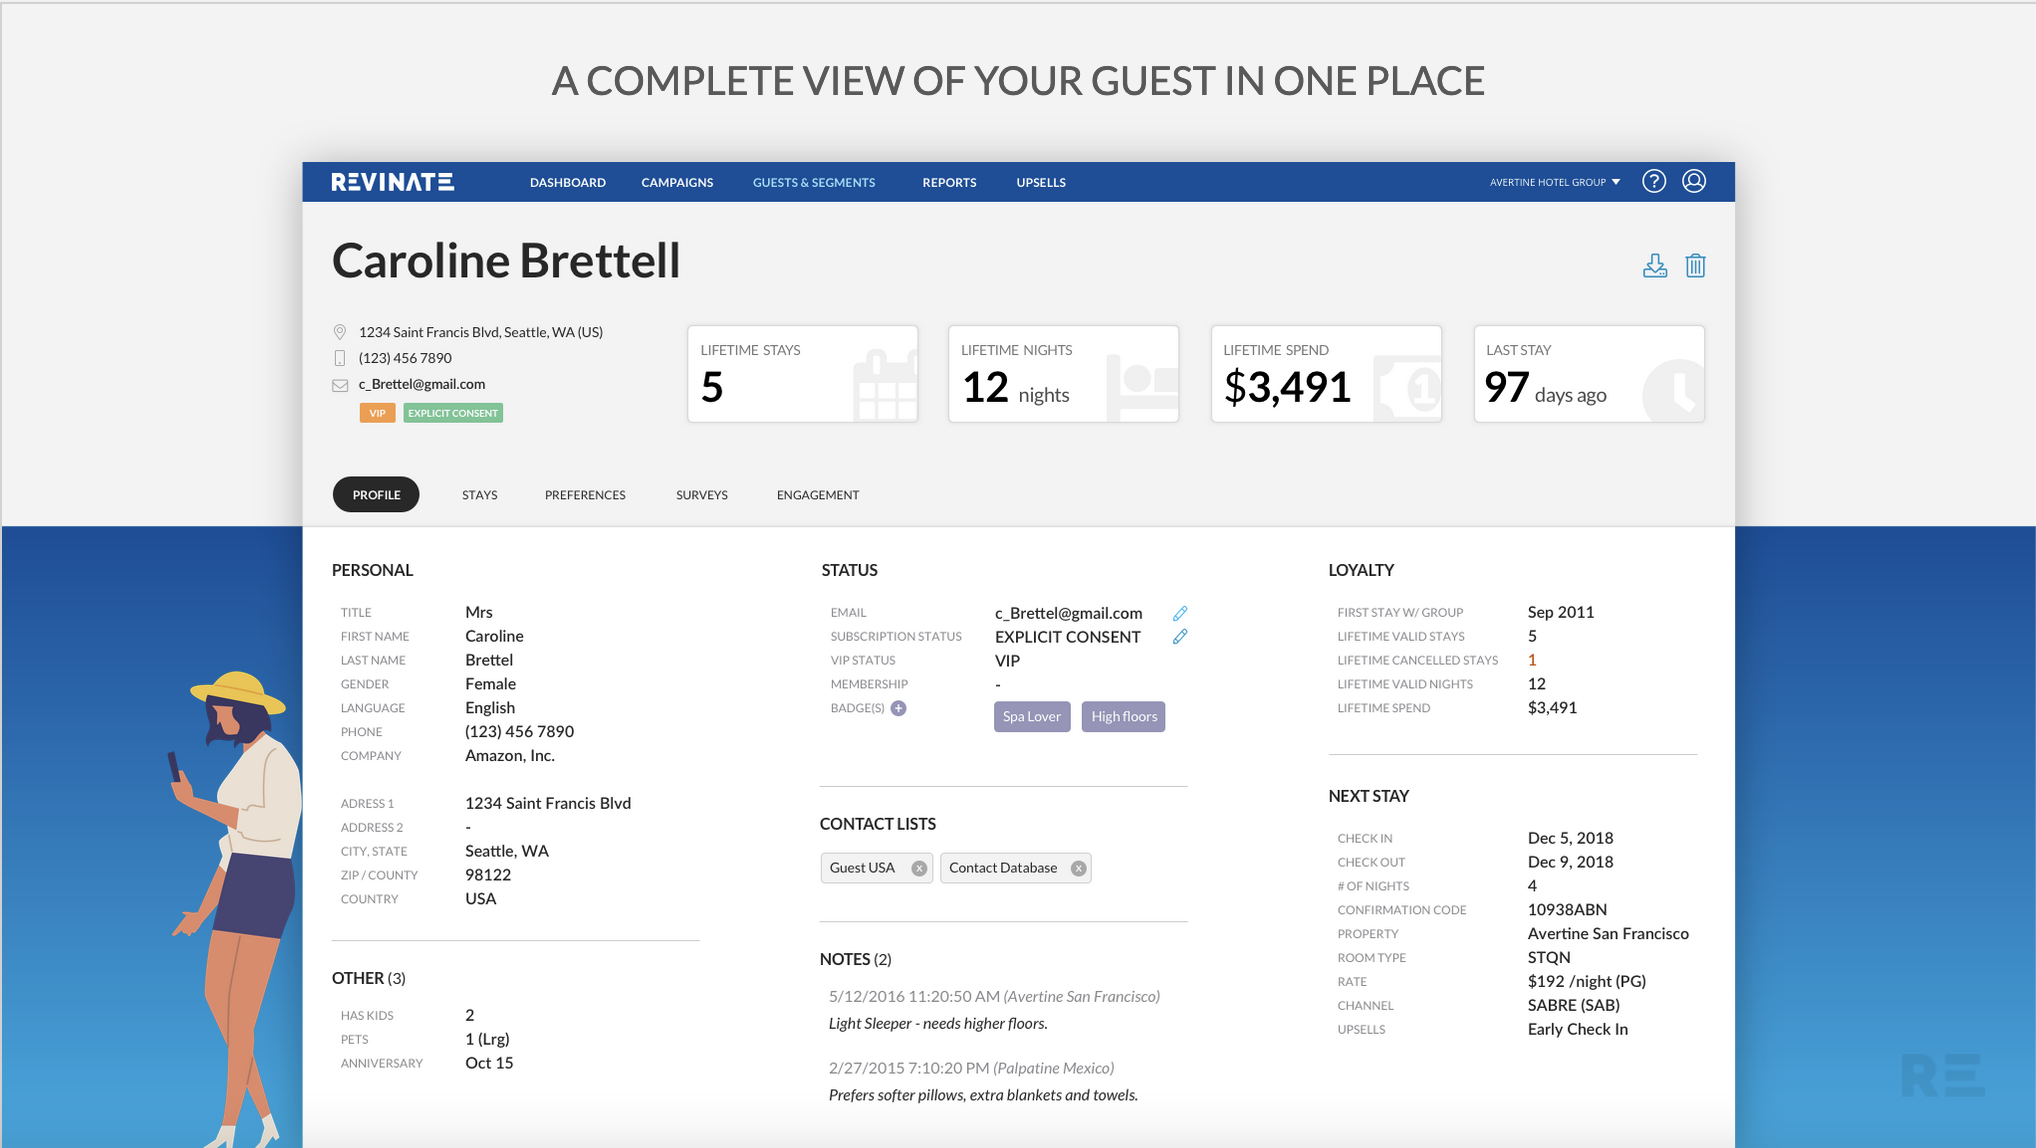This screenshot has height=1148, width=2036.
Task: Open Guests & Segments menu
Action: click(x=813, y=182)
